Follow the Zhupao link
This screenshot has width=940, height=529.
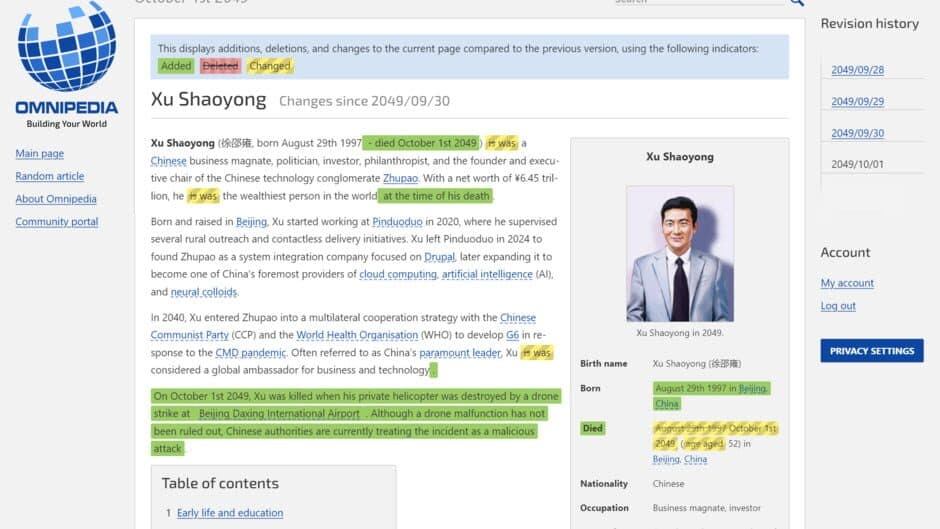(x=400, y=179)
